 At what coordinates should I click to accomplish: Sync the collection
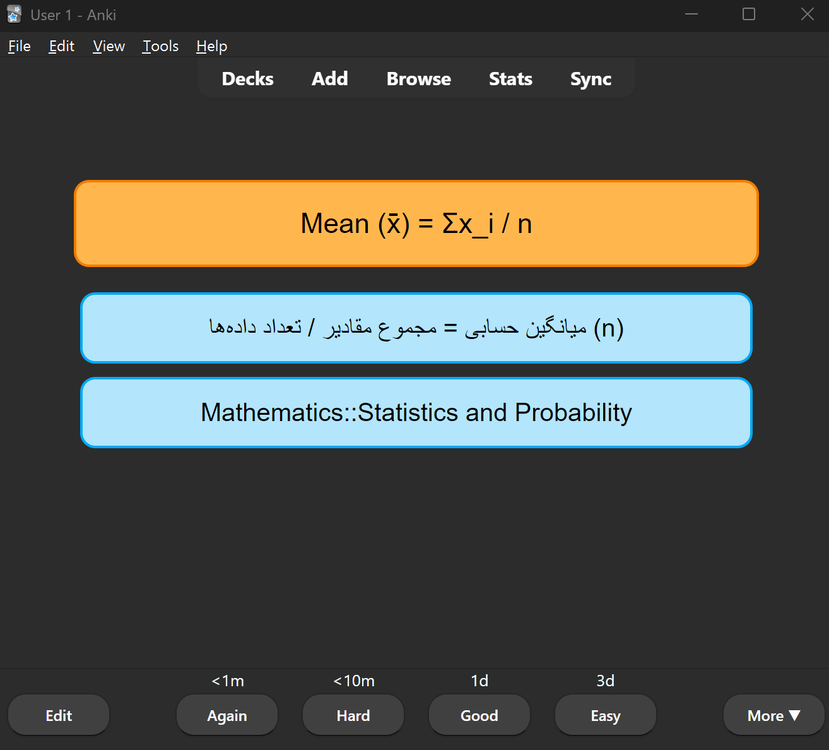[x=591, y=79]
